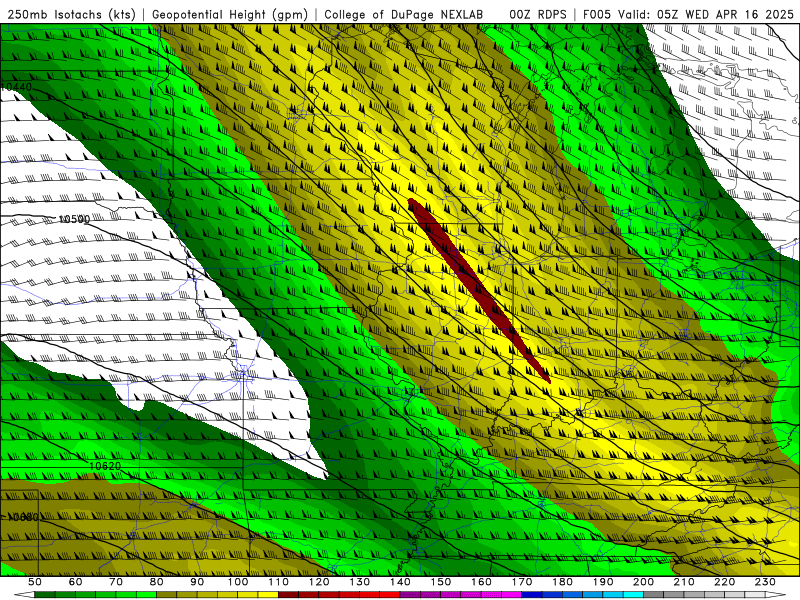Select the dark red swatch right of 110
Viewport: 800px width, 600px height.
289,595
